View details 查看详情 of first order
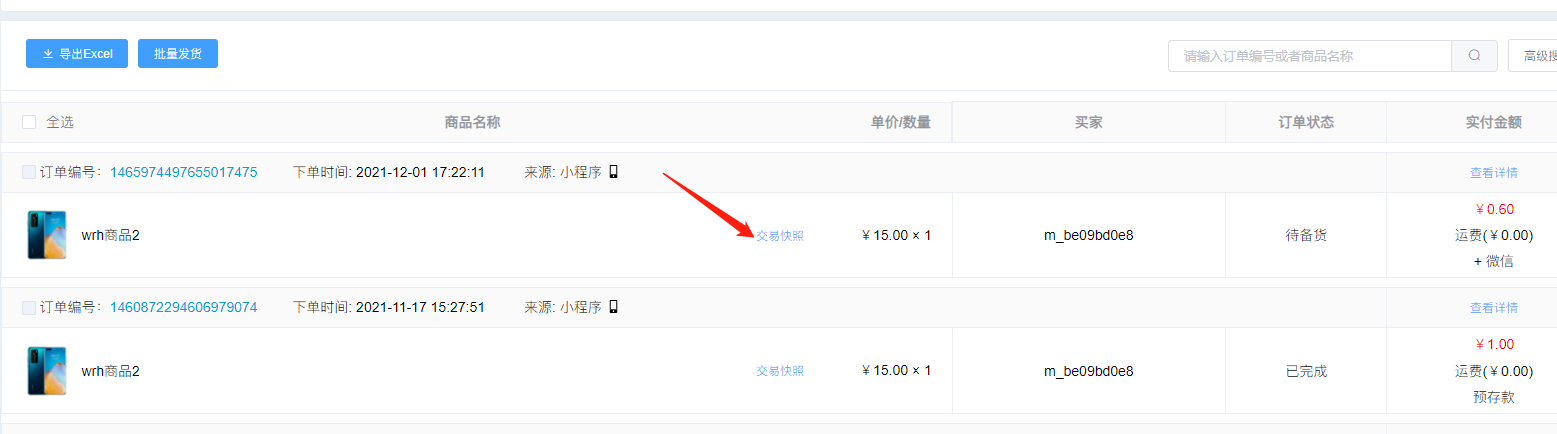Viewport: 1557px width, 434px height. coord(1494,173)
